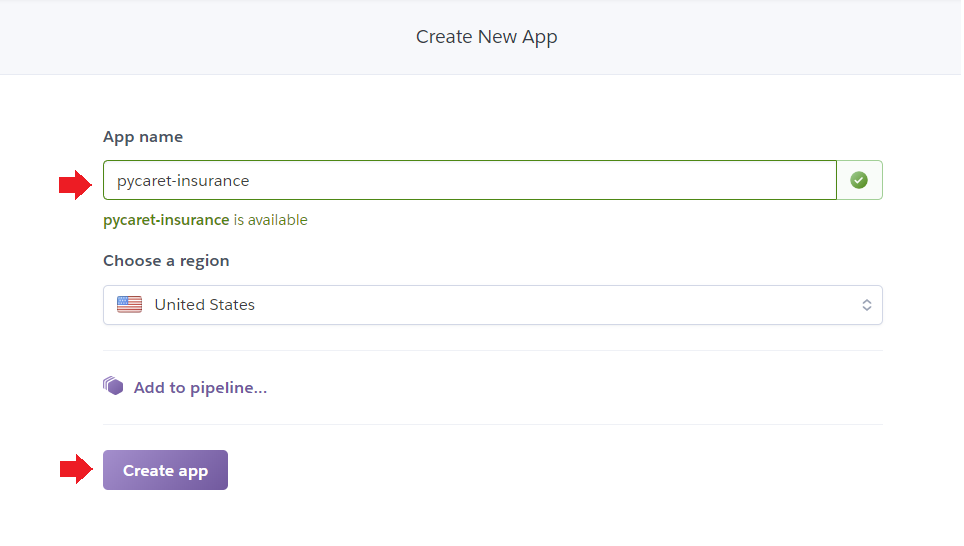This screenshot has height=546, width=964.
Task: Click the United States flag icon
Action: point(129,305)
